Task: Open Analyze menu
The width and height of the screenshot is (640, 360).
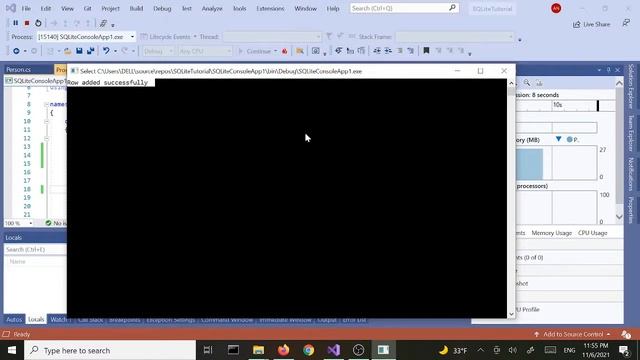Action: point(212,9)
